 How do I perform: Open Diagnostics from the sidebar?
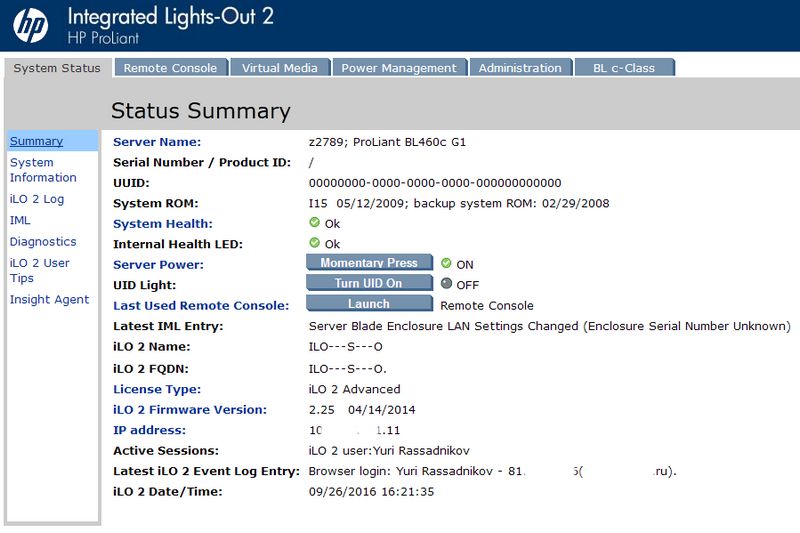(x=43, y=242)
